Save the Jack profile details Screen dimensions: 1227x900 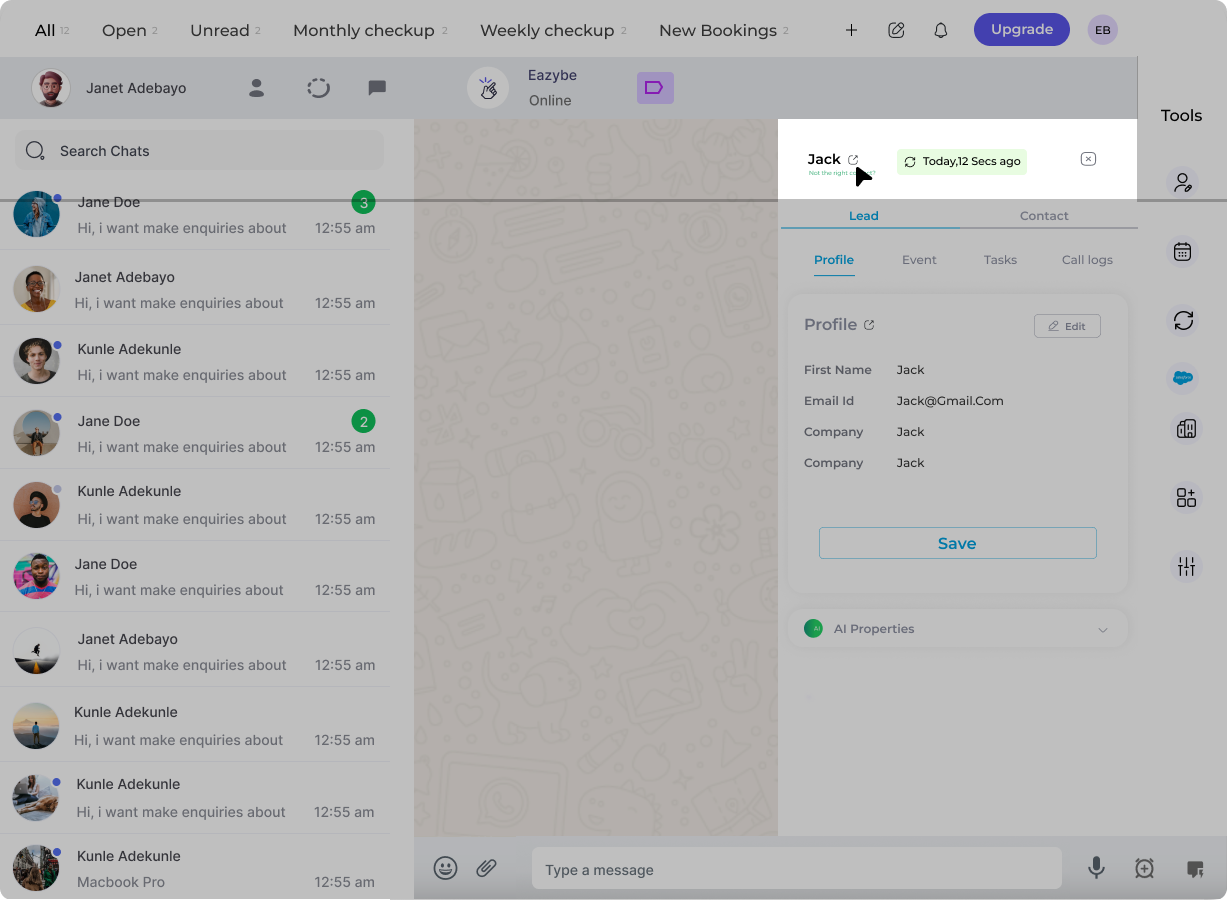[x=957, y=543]
